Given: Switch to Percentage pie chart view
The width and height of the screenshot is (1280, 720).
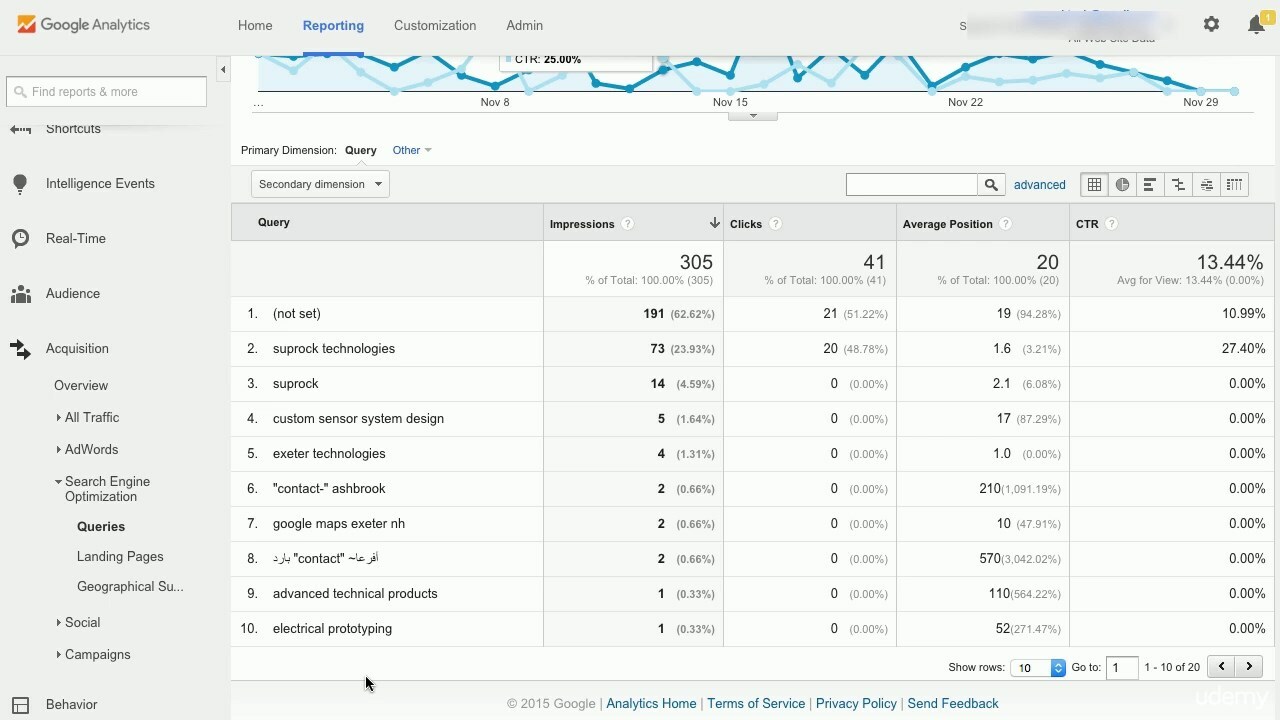Looking at the screenshot, I should click(1123, 184).
